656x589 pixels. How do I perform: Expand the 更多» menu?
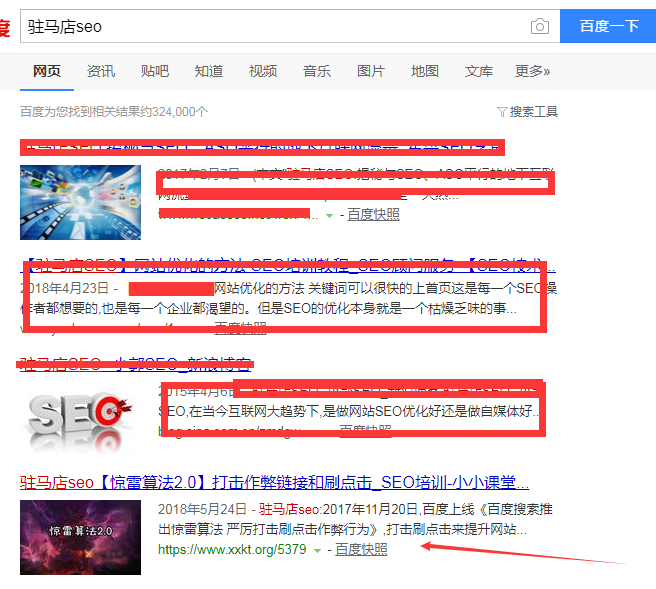(x=532, y=71)
